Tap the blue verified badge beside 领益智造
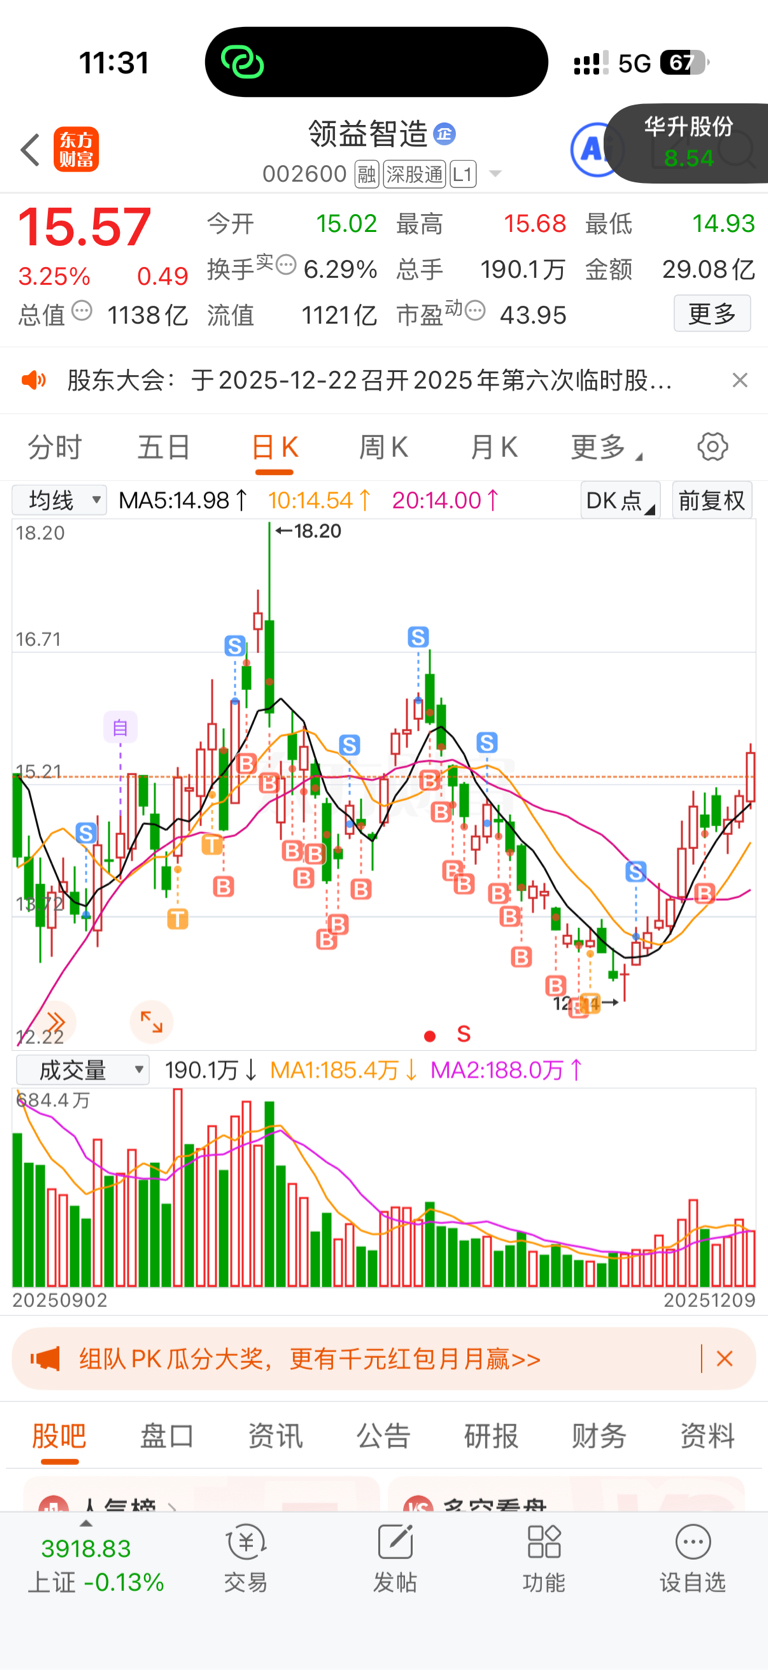The image size is (768, 1670). pyautogui.click(x=445, y=133)
